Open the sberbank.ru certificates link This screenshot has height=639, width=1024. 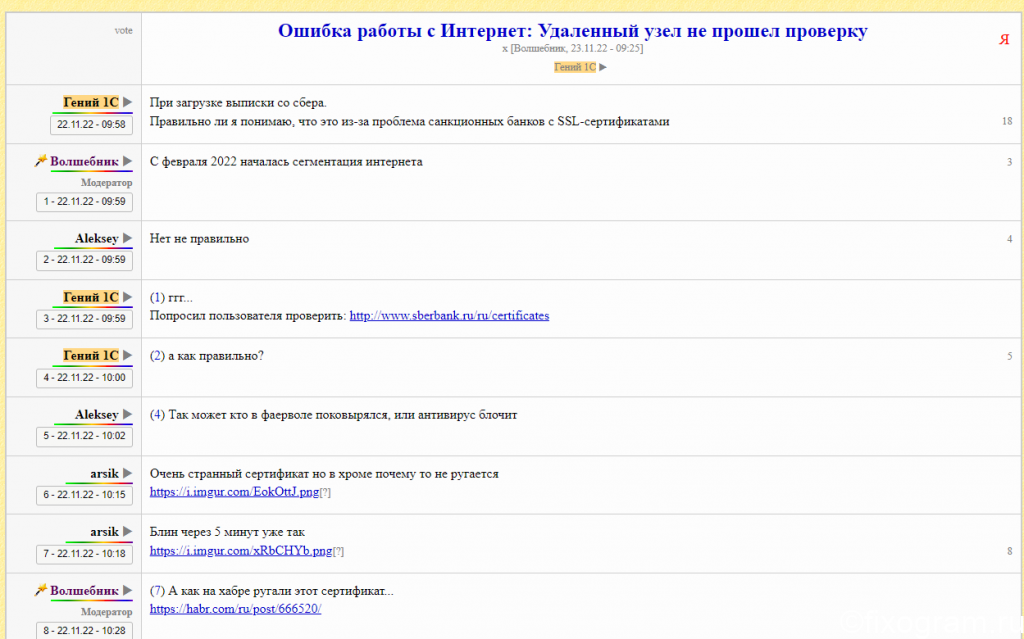click(x=449, y=316)
